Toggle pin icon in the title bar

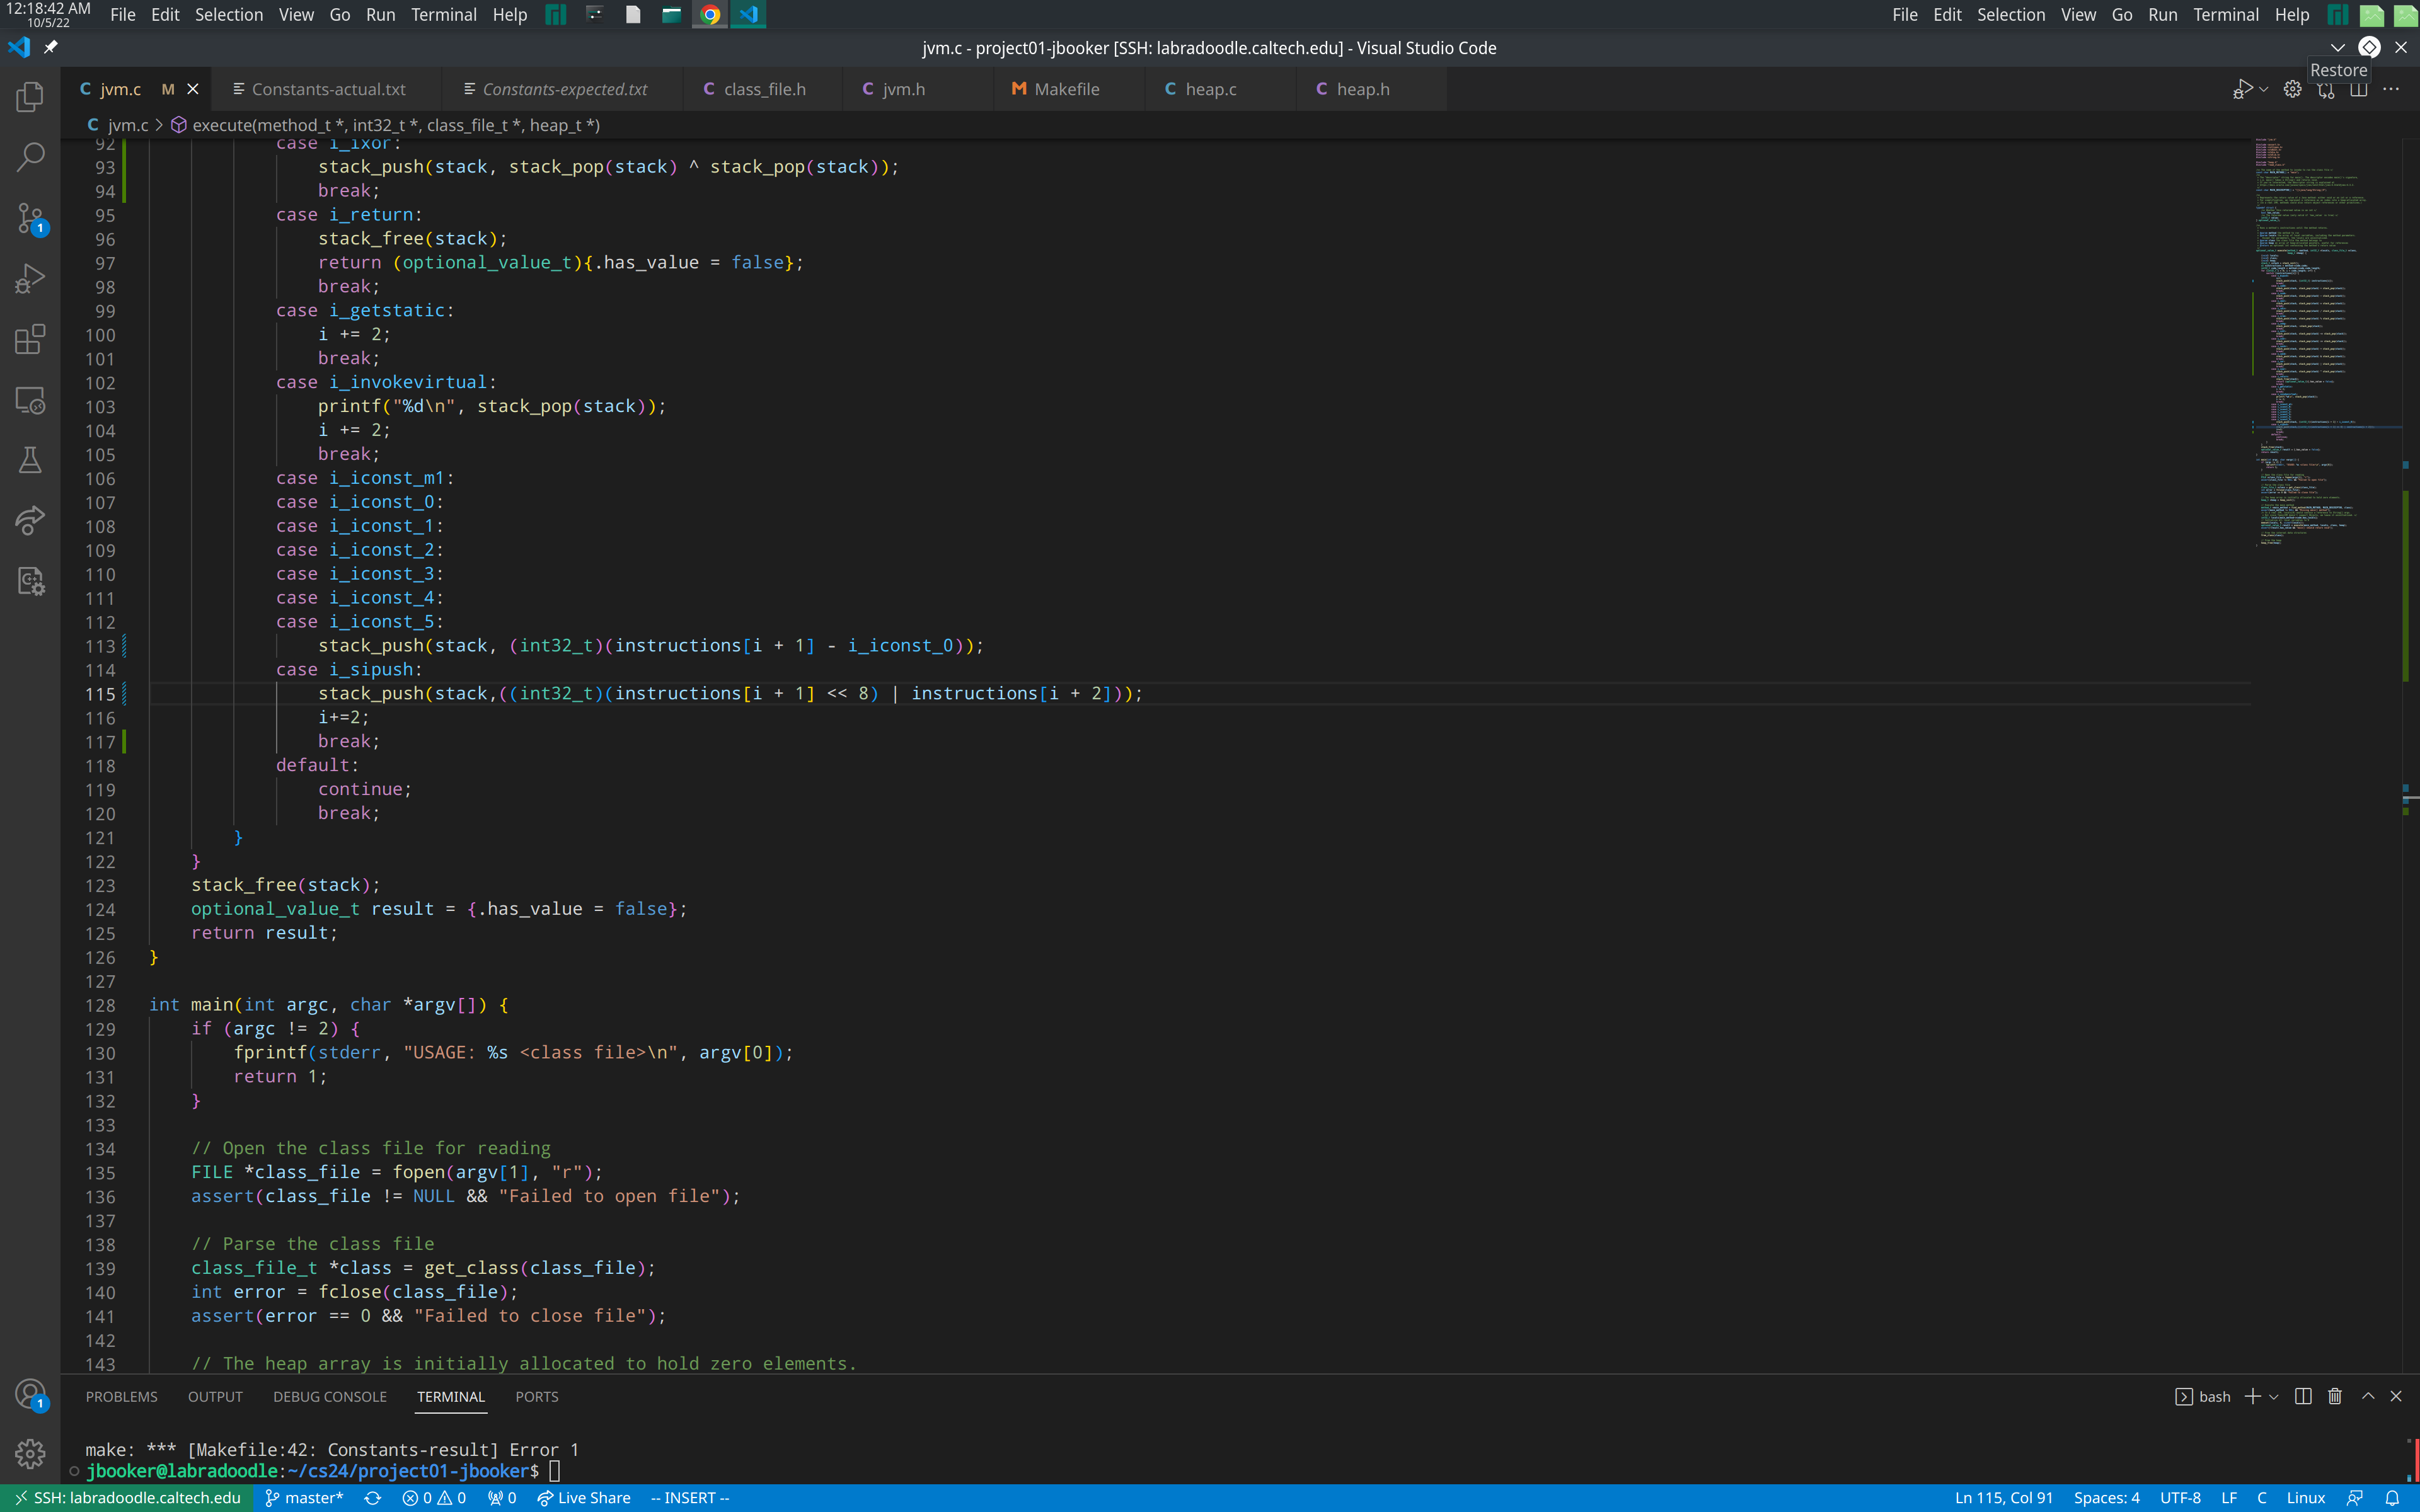coord(51,47)
